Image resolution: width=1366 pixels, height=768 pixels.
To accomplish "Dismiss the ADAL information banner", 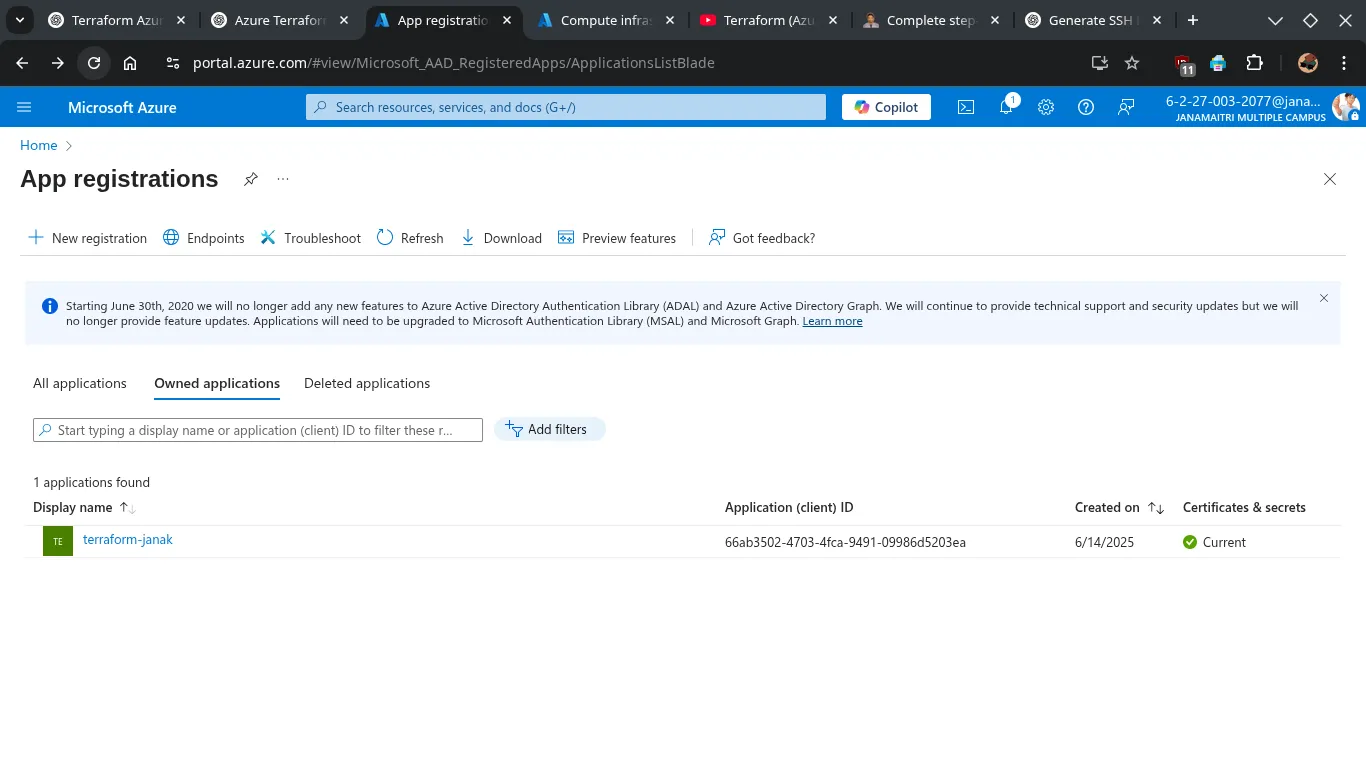I will [x=1324, y=298].
